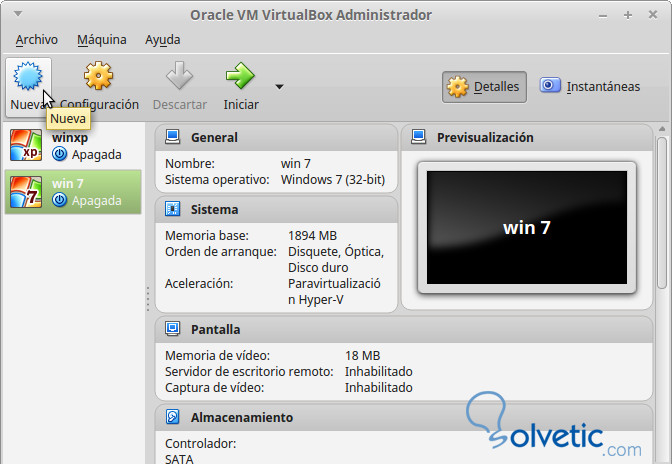
Task: Start the VM with Iniciar green arrow
Action: 240,76
